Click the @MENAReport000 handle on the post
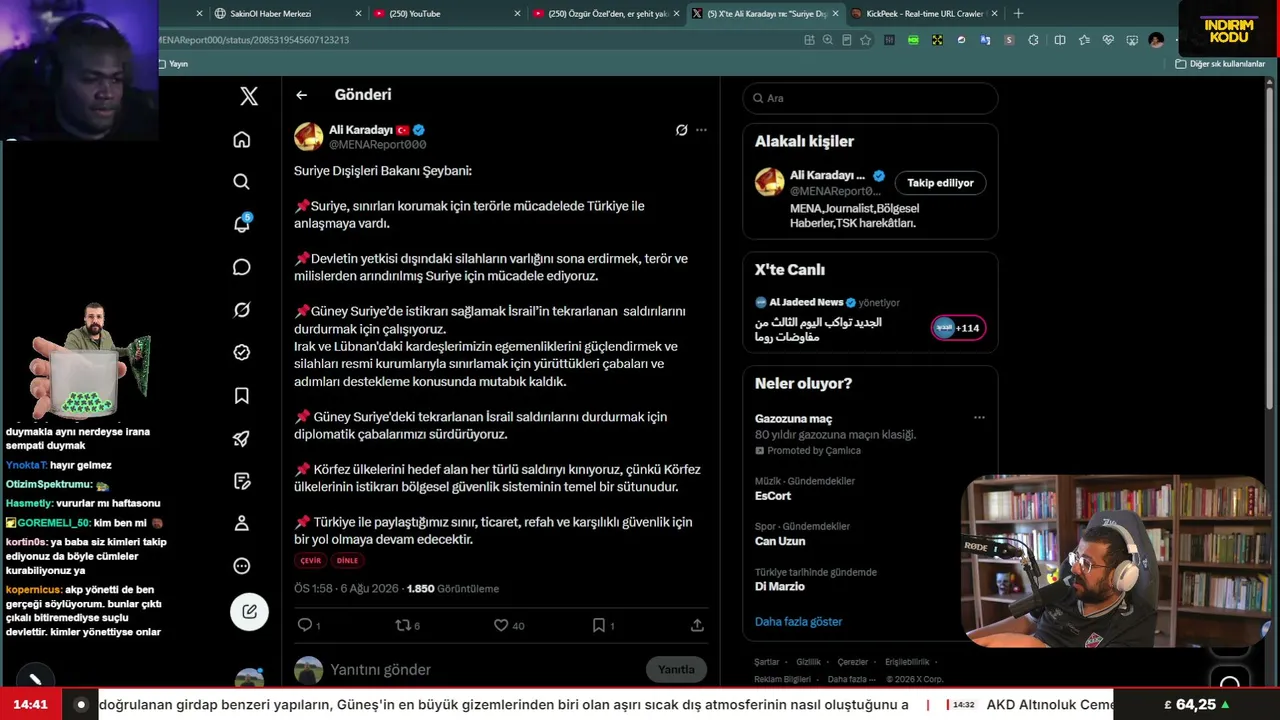 (378, 145)
